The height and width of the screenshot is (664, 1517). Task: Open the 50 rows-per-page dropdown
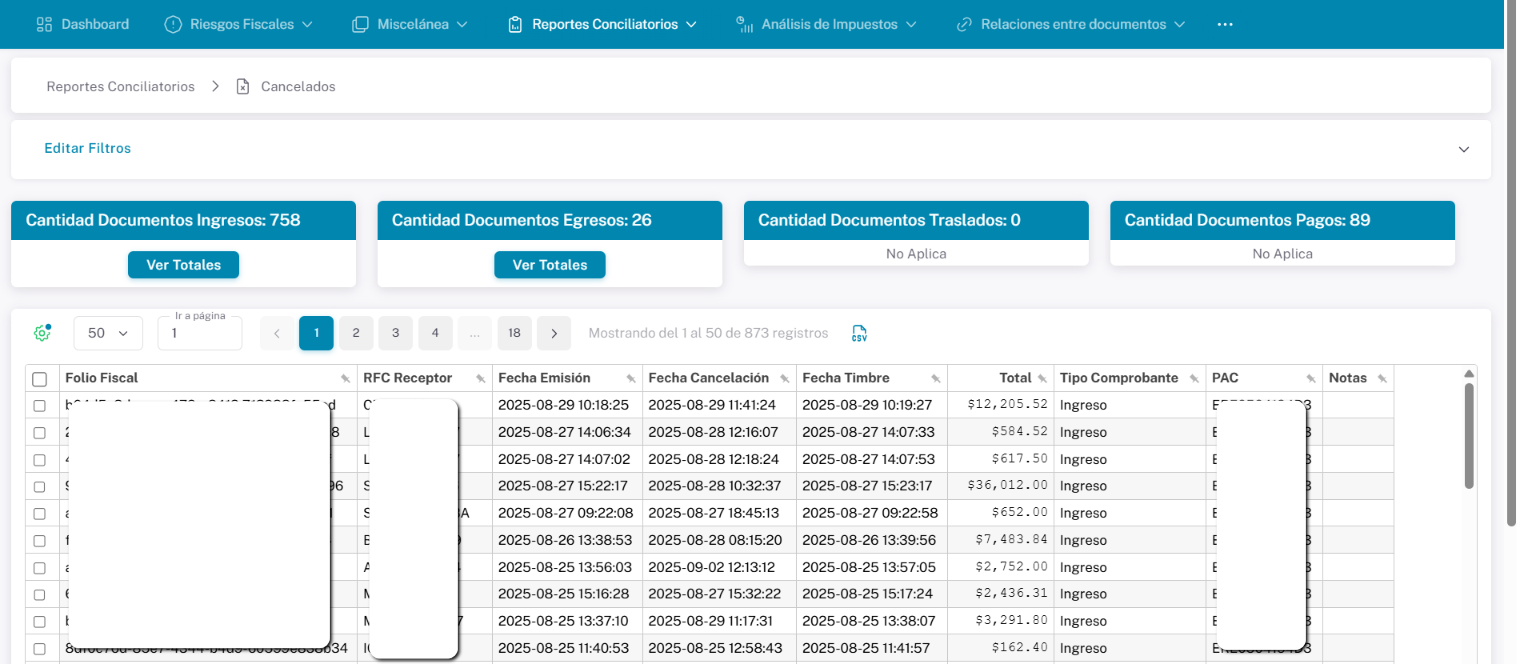click(x=109, y=333)
